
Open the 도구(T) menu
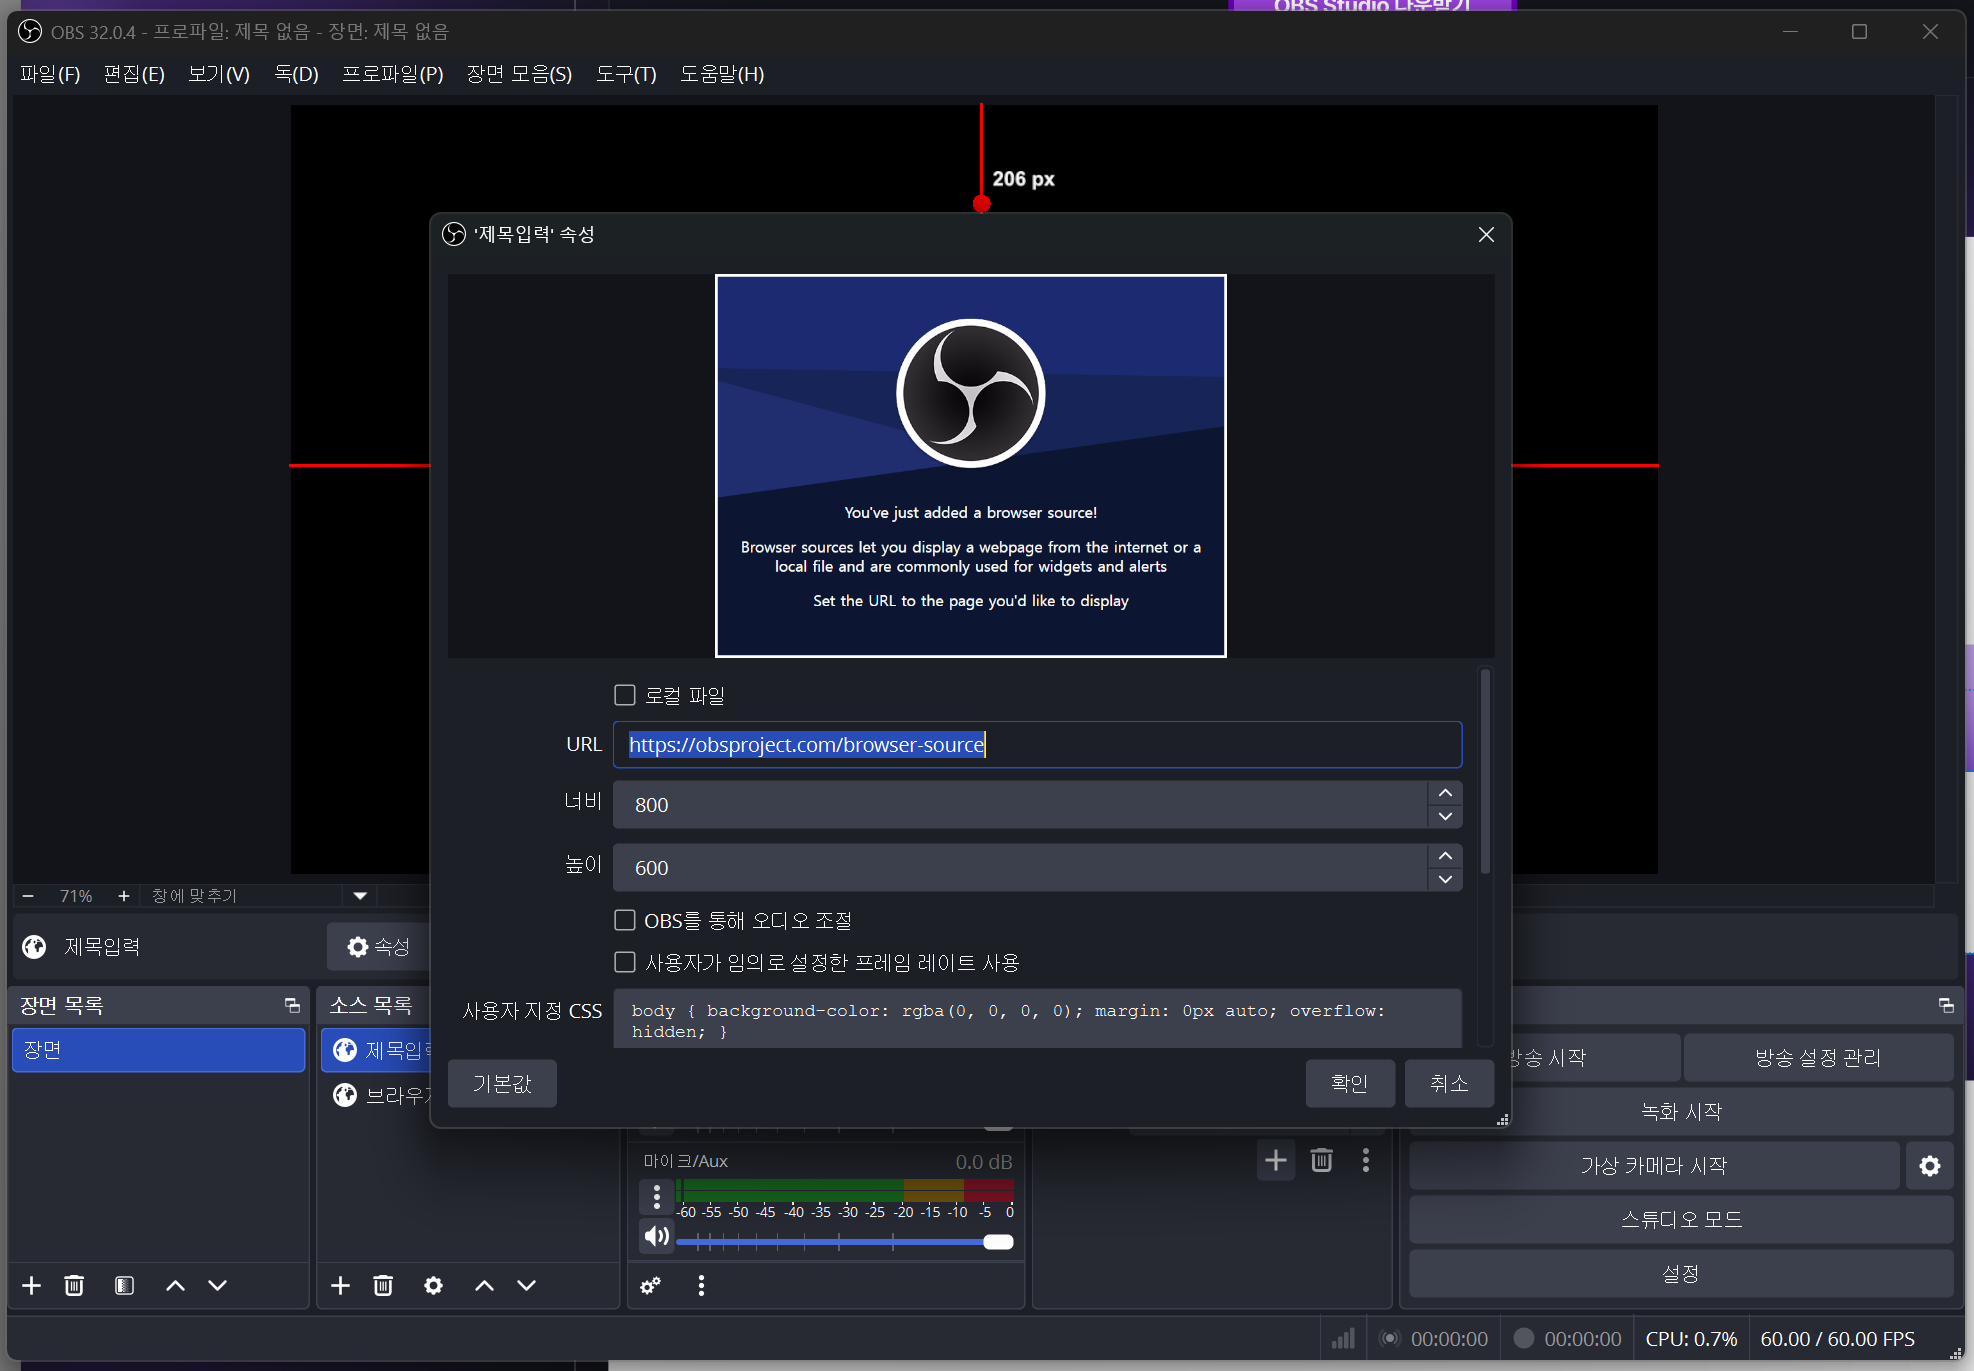pos(626,74)
